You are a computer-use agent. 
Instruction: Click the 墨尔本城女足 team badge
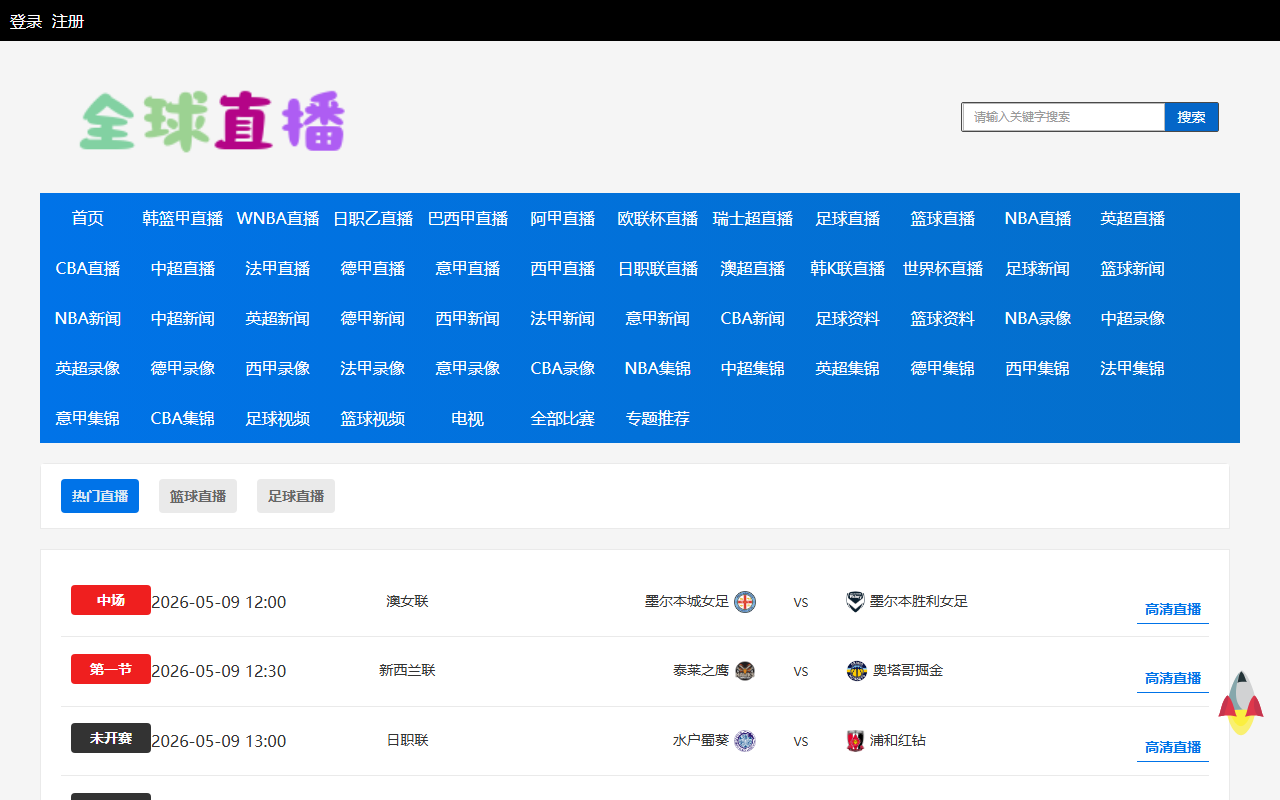pos(745,602)
